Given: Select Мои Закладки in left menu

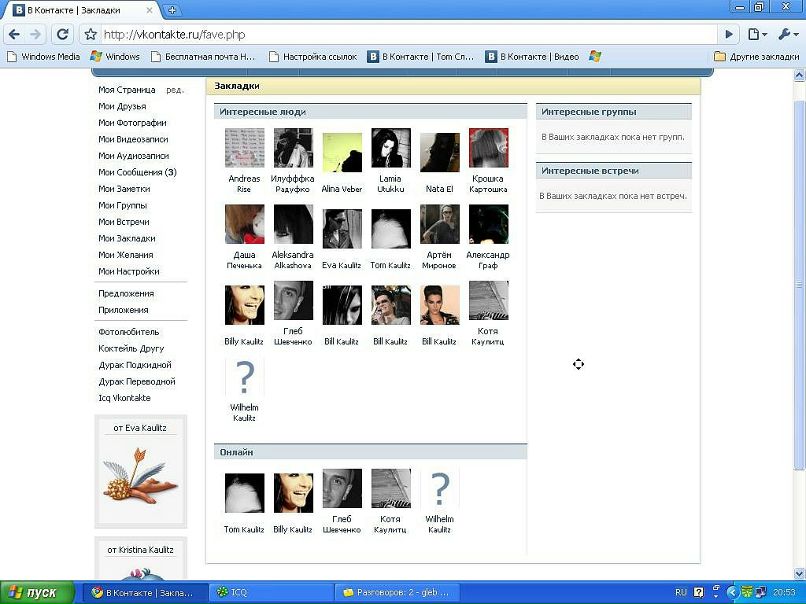Looking at the screenshot, I should coord(126,238).
